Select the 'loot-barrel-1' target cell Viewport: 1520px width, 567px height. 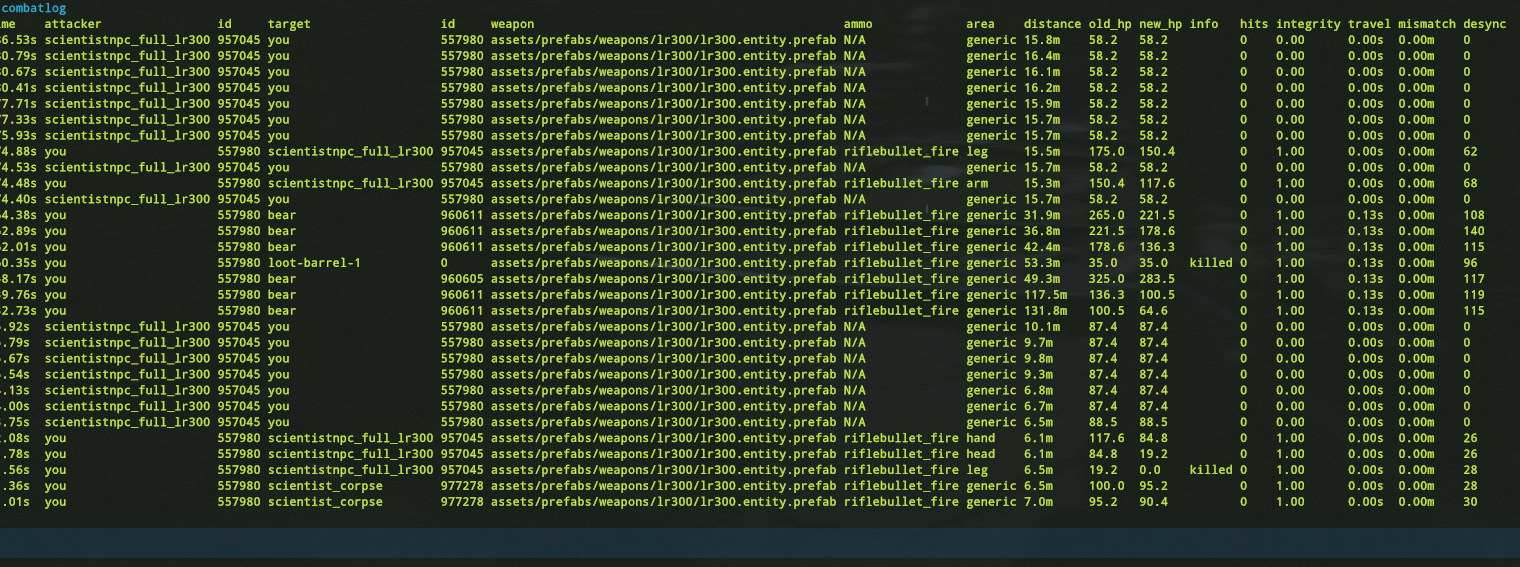coord(314,263)
